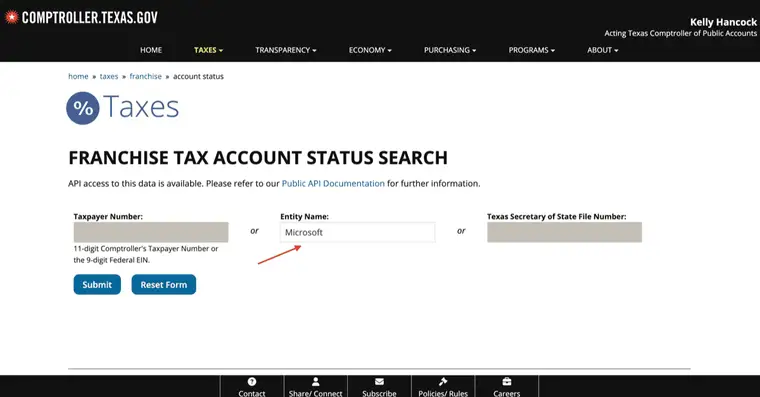Click the Careers briefcase icon

(507, 382)
